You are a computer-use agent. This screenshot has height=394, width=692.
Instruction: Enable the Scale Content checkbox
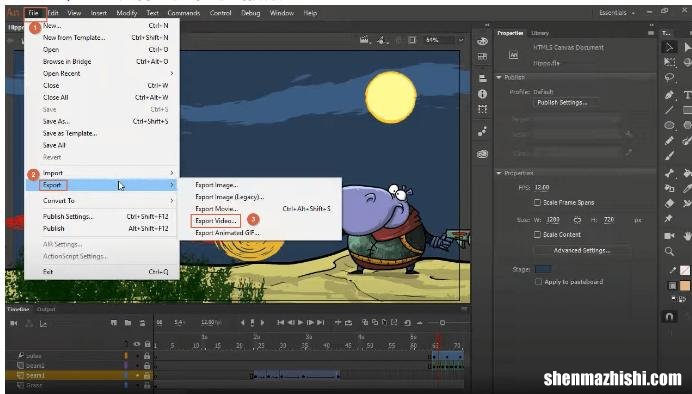(537, 235)
